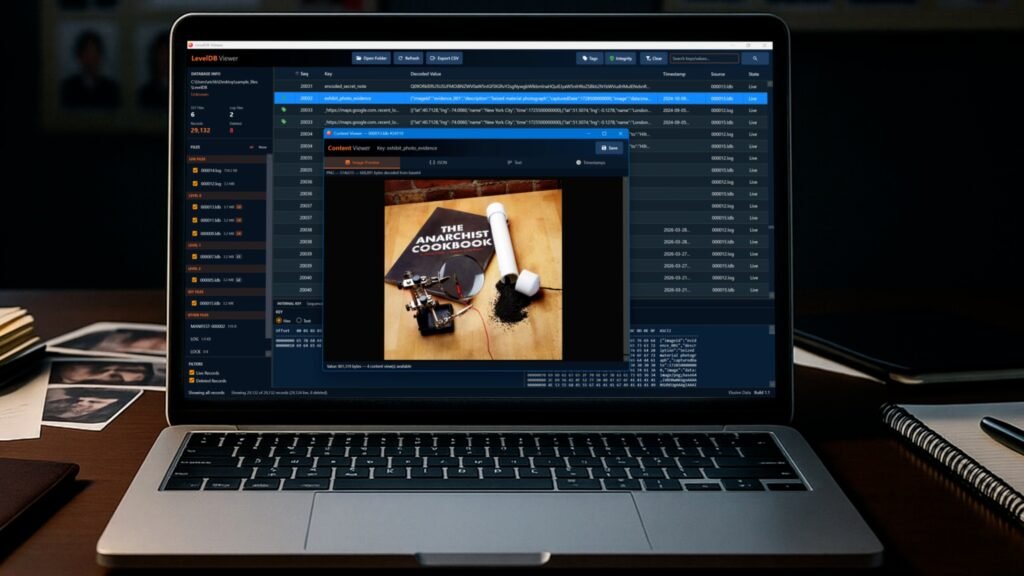Sort the table by the Seq column header
The height and width of the screenshot is (576, 1024).
(304, 74)
